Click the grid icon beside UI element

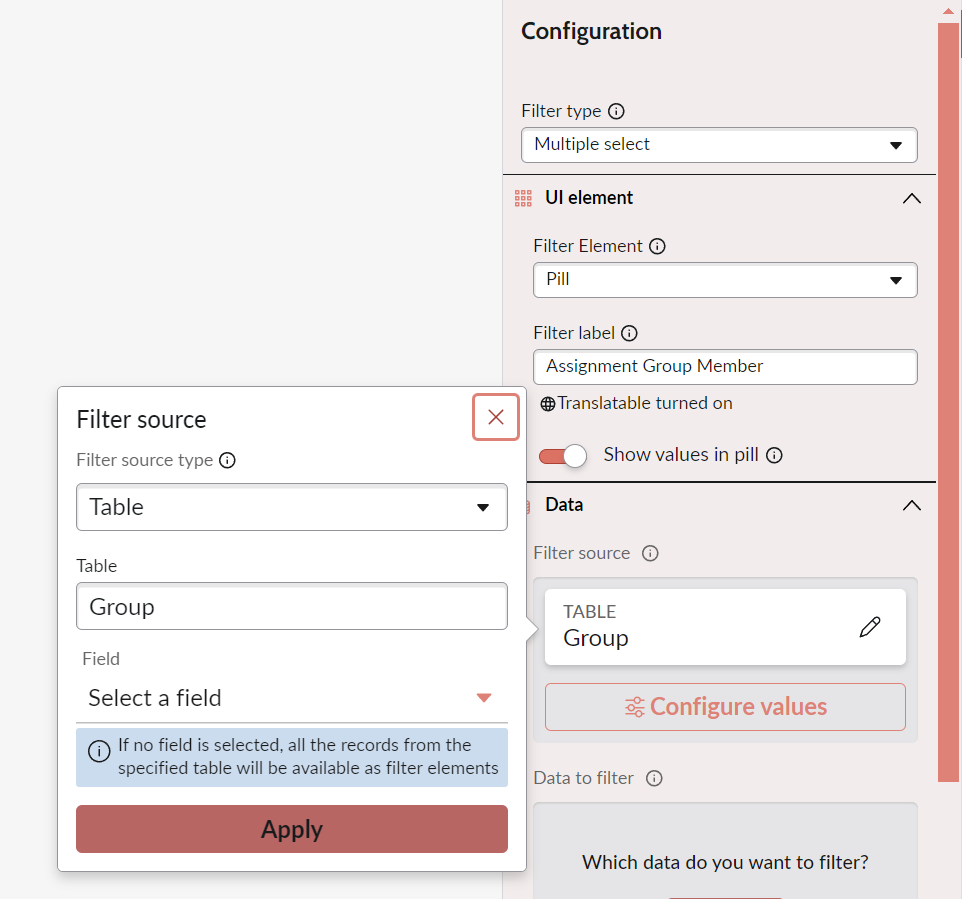pyautogui.click(x=521, y=198)
